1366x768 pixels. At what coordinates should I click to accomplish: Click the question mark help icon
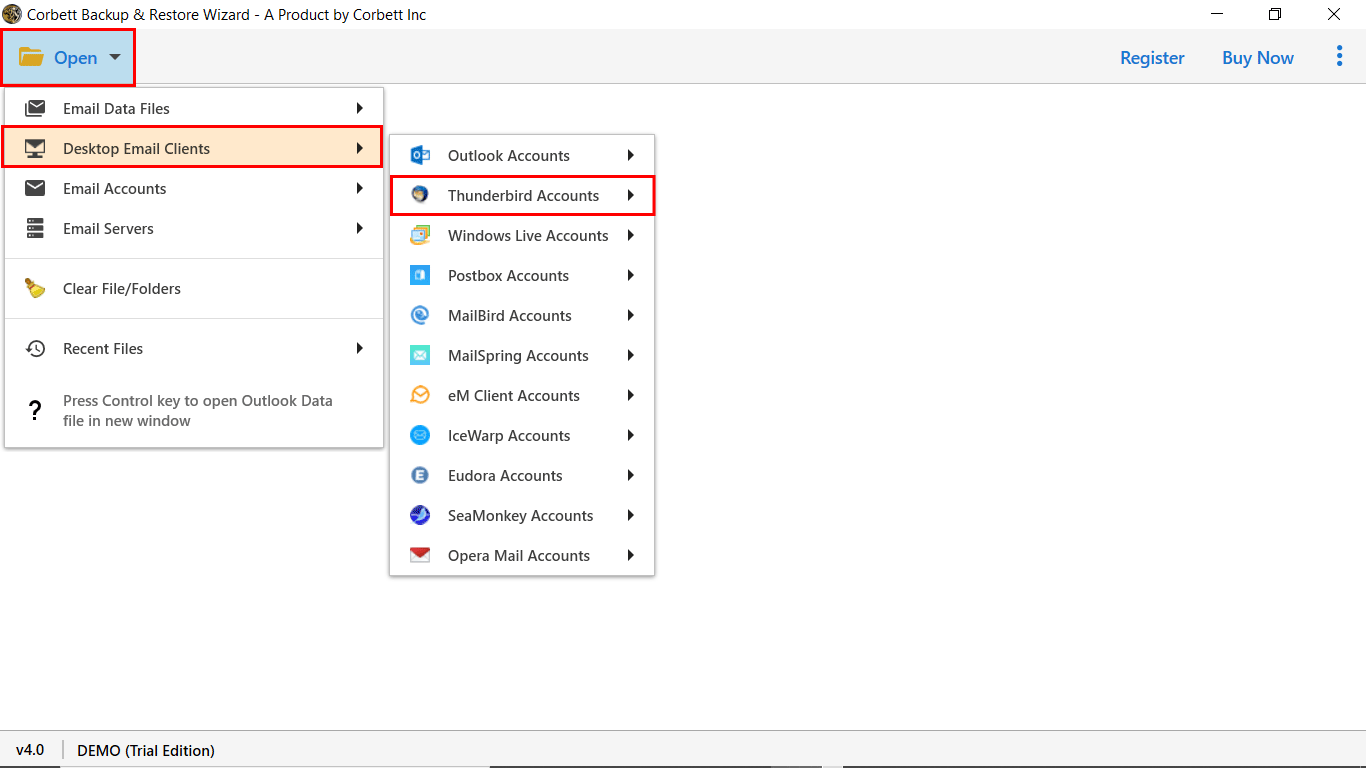tap(35, 410)
